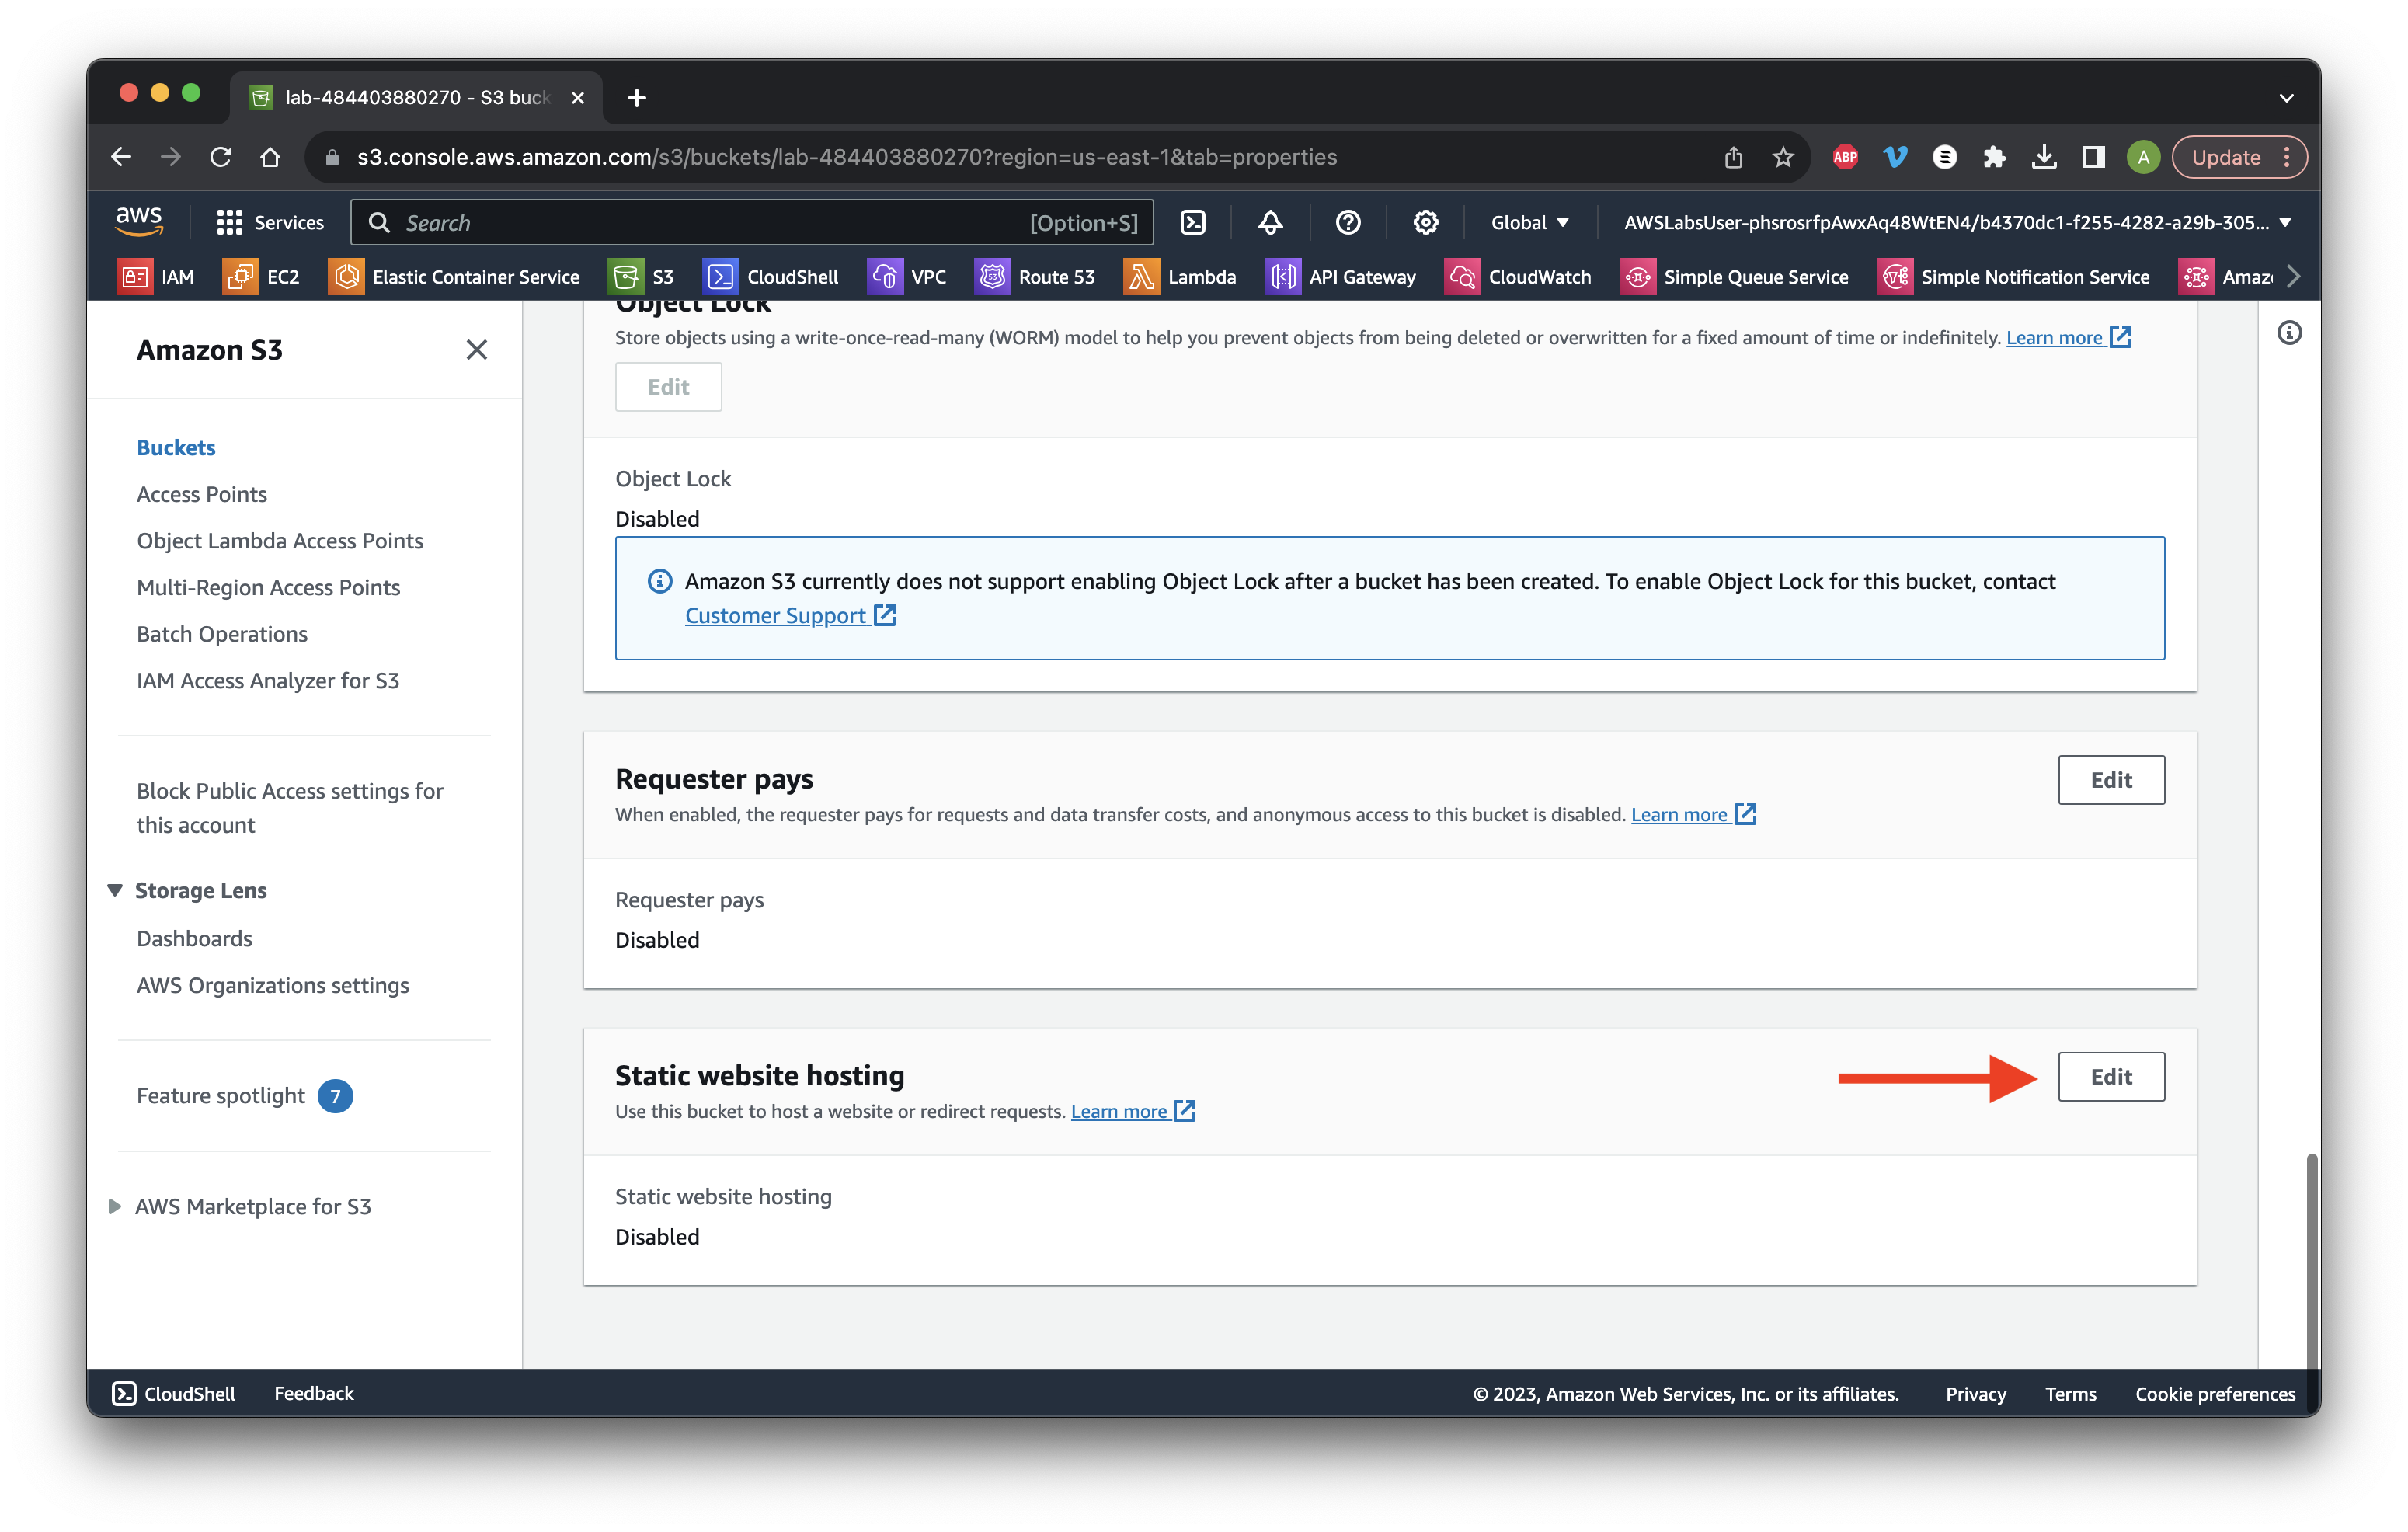Open the VPC shortcut
The height and width of the screenshot is (1532, 2408).
[x=907, y=276]
